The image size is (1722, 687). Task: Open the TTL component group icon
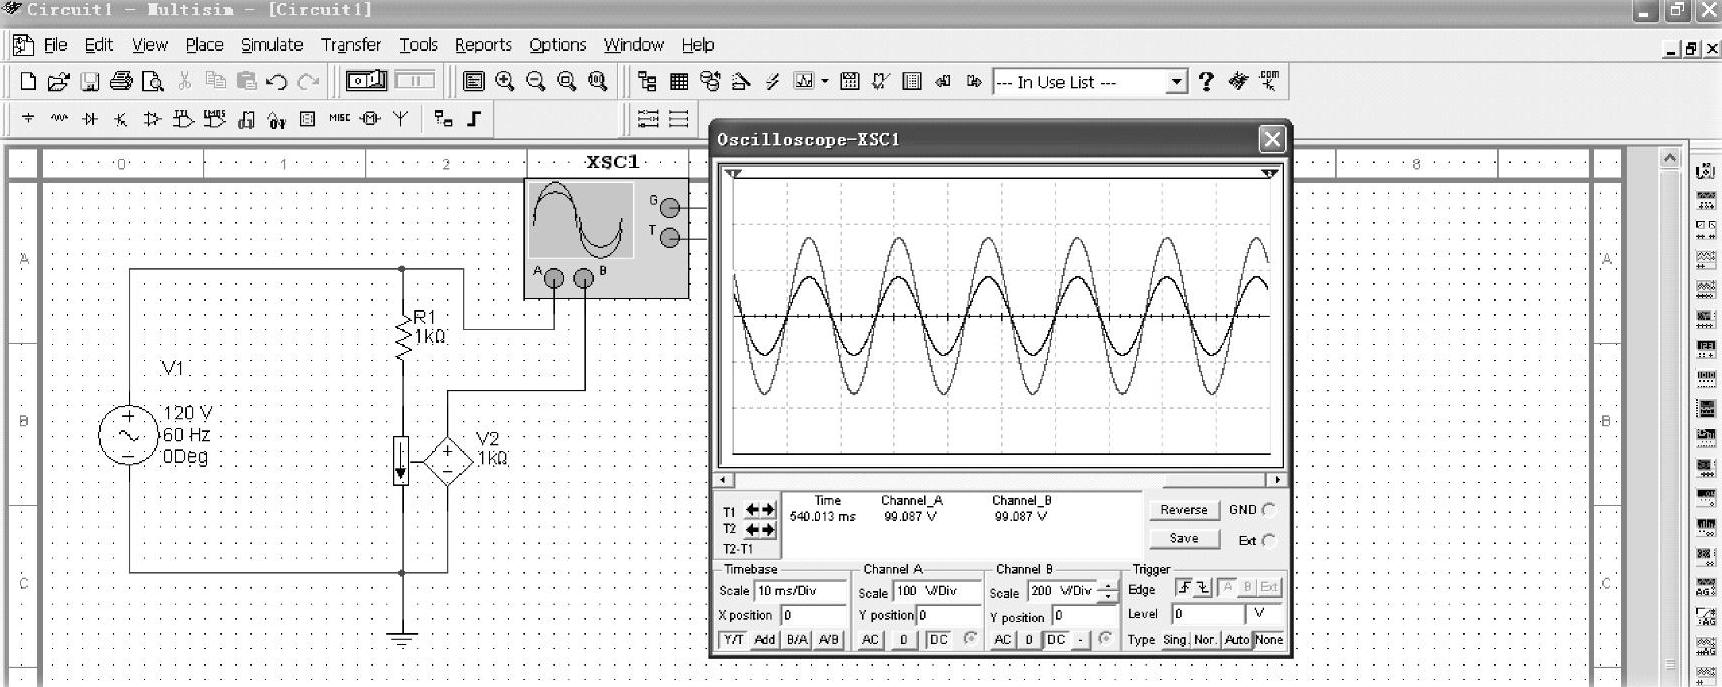click(183, 119)
